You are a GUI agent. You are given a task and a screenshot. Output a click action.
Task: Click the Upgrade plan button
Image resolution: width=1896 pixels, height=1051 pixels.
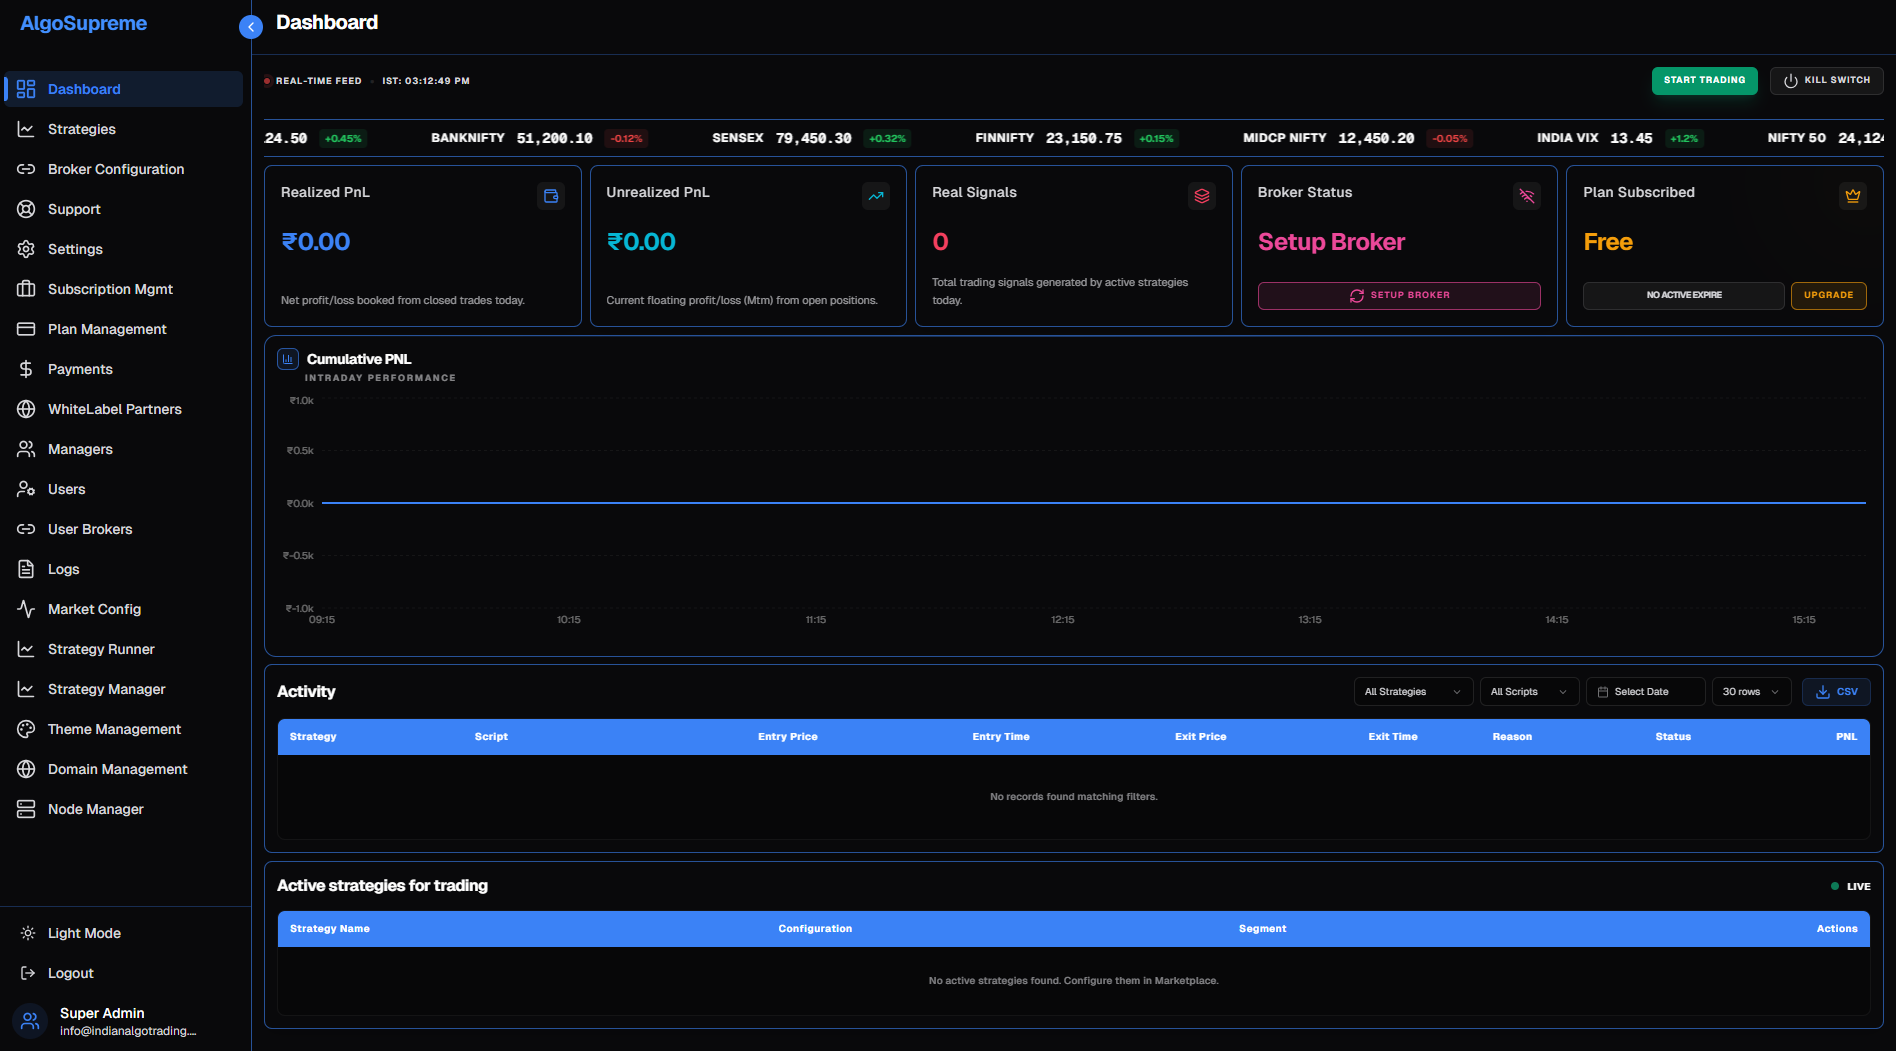click(x=1828, y=295)
